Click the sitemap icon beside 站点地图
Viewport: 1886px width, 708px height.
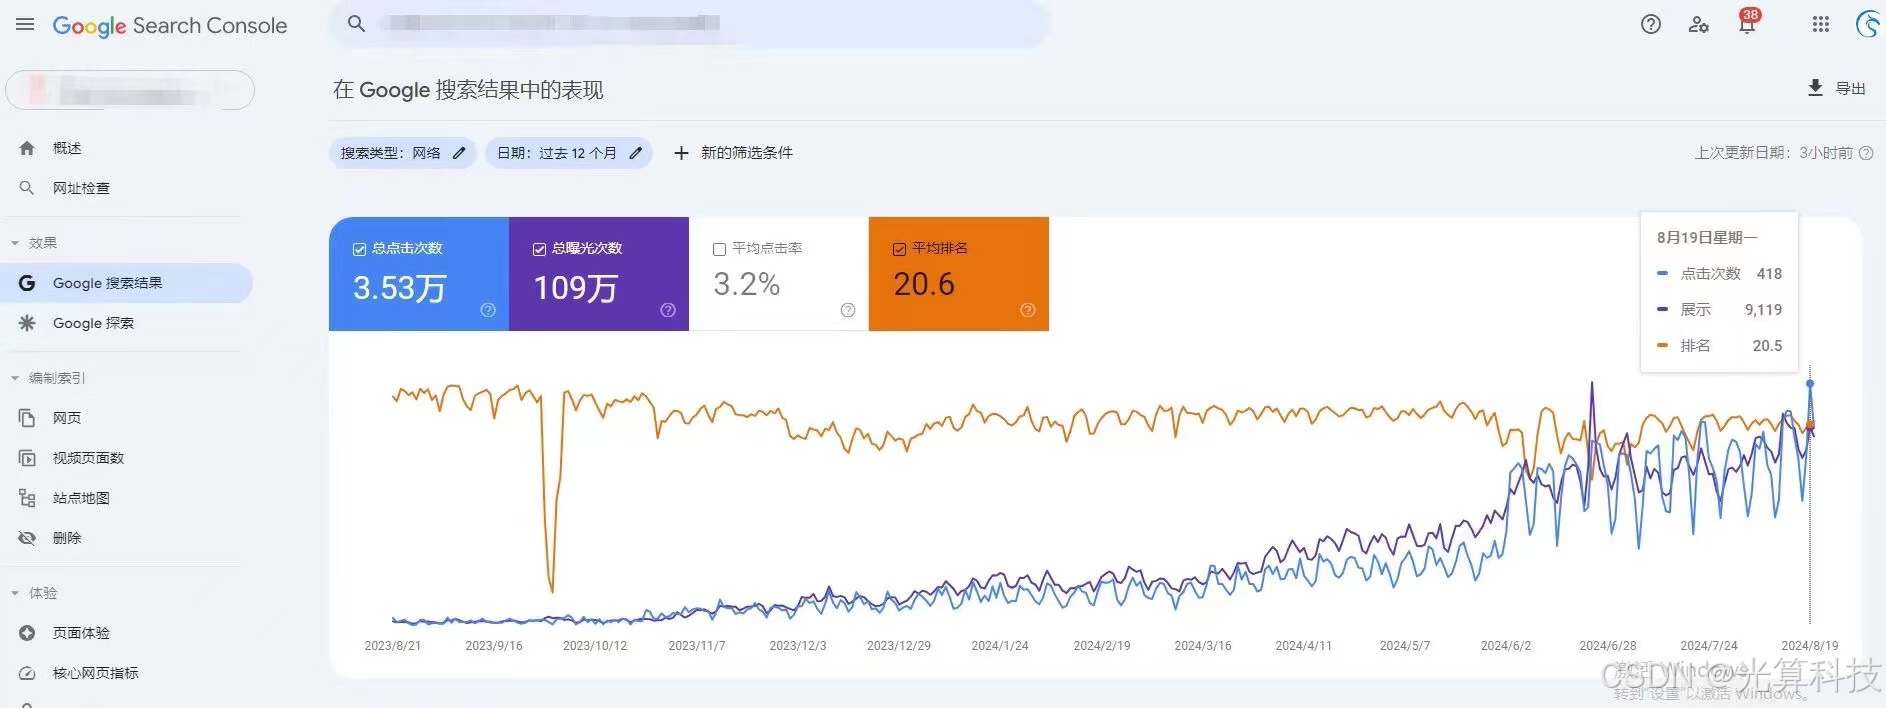coord(27,498)
